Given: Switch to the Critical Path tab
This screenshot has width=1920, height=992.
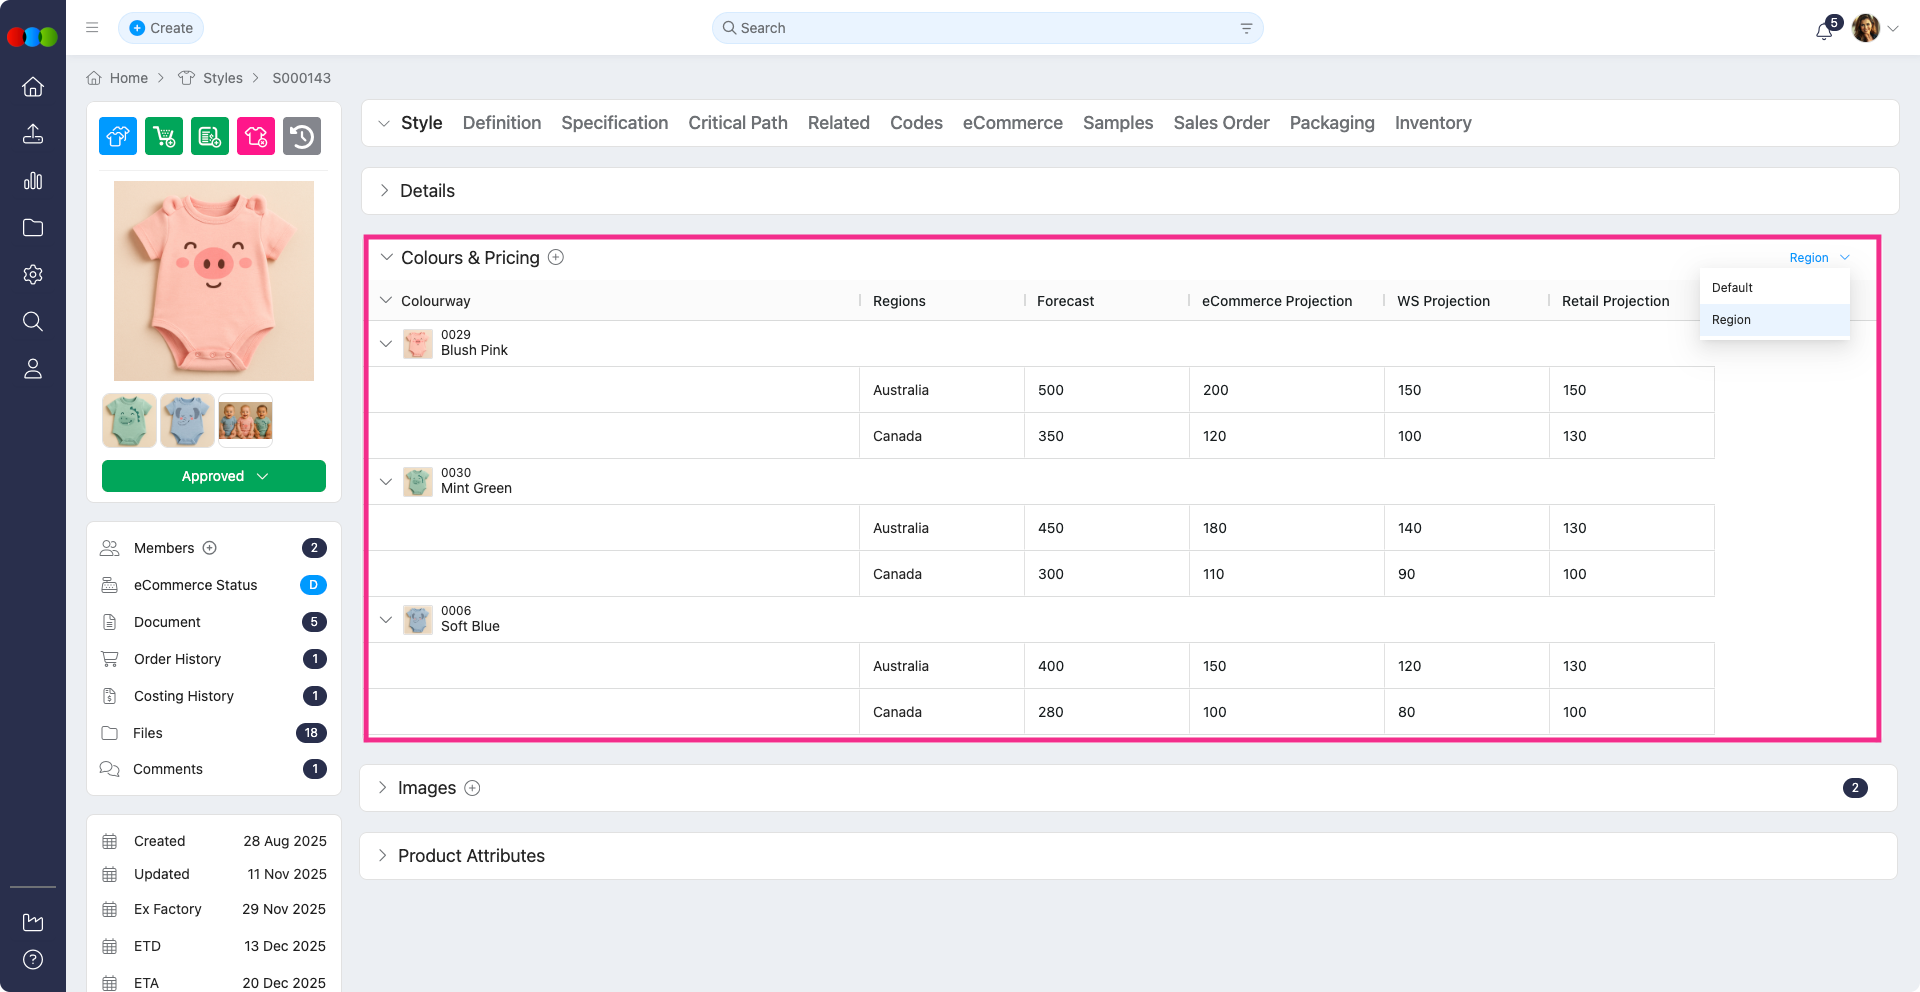Looking at the screenshot, I should tap(737, 123).
